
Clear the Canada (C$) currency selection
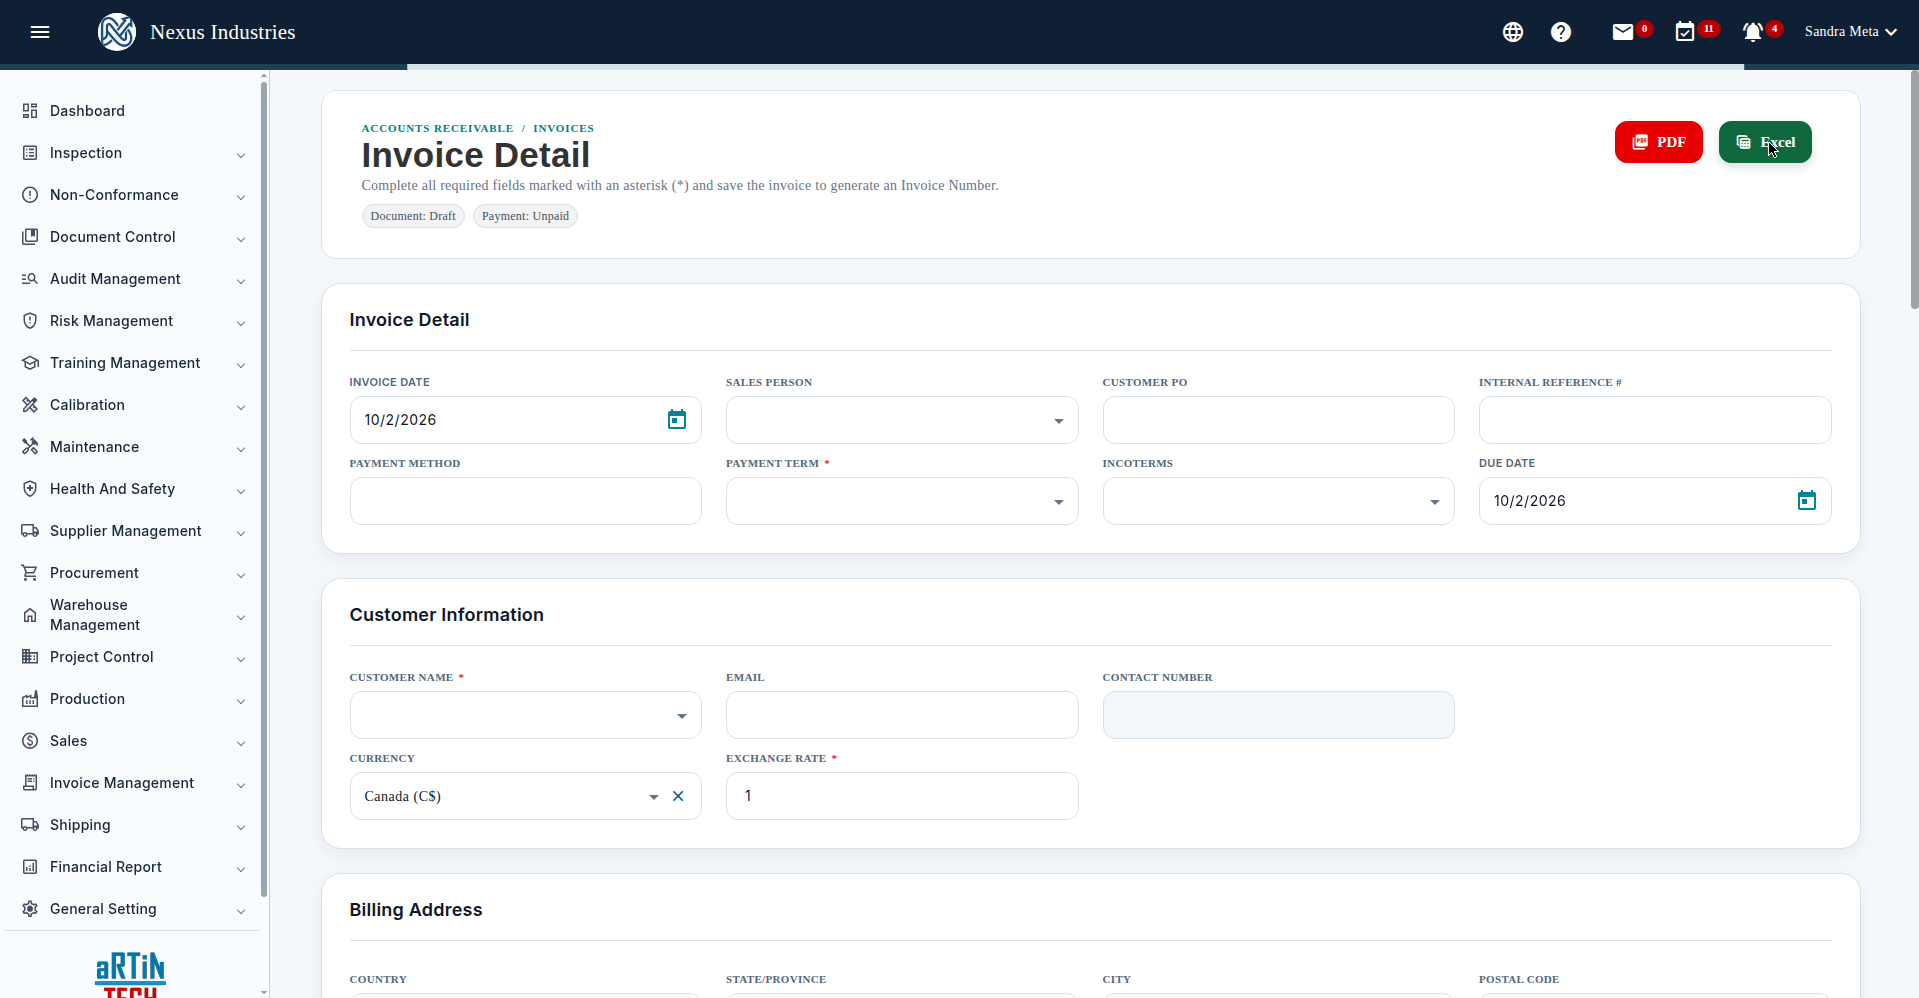[678, 796]
